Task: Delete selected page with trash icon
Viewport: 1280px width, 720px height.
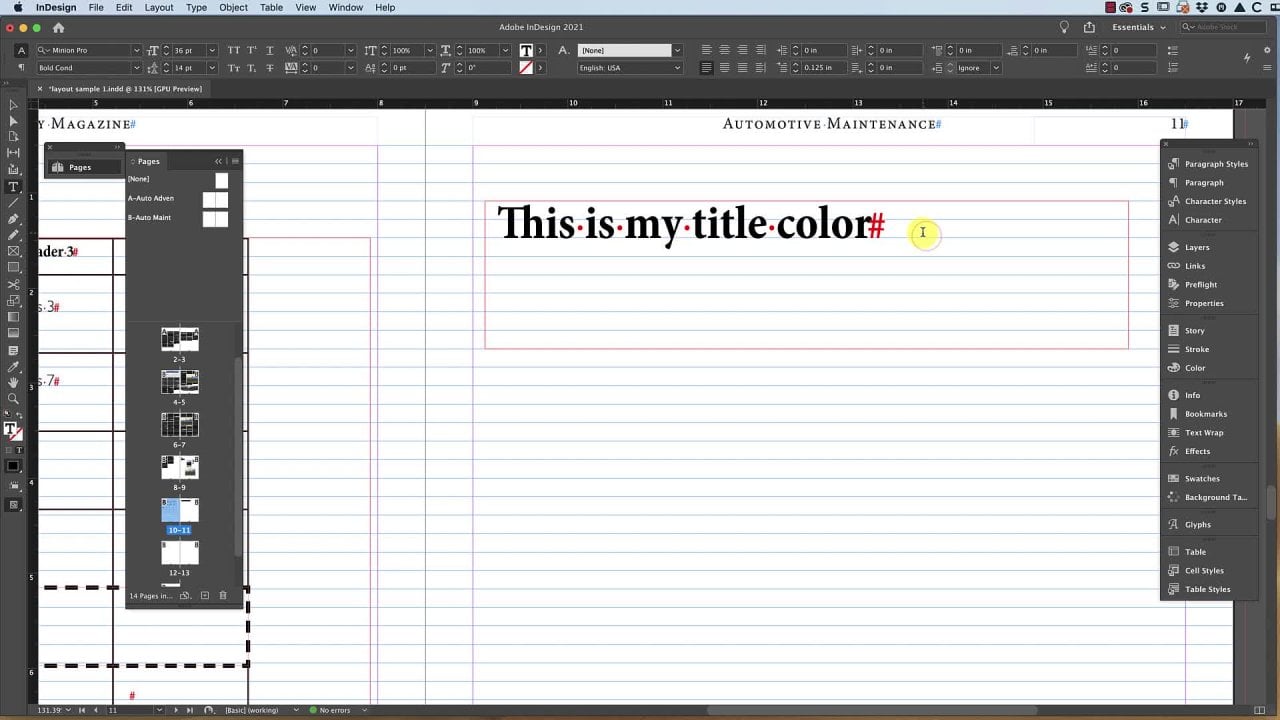Action: pos(223,596)
